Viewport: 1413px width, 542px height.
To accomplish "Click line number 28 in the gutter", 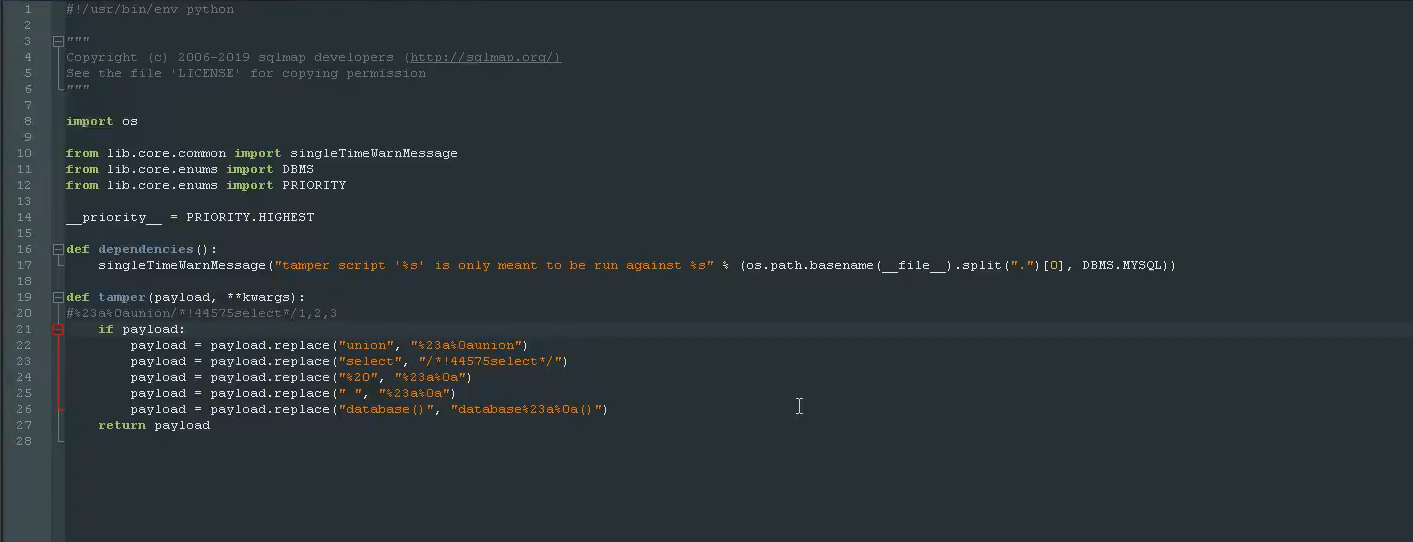I will pos(24,441).
